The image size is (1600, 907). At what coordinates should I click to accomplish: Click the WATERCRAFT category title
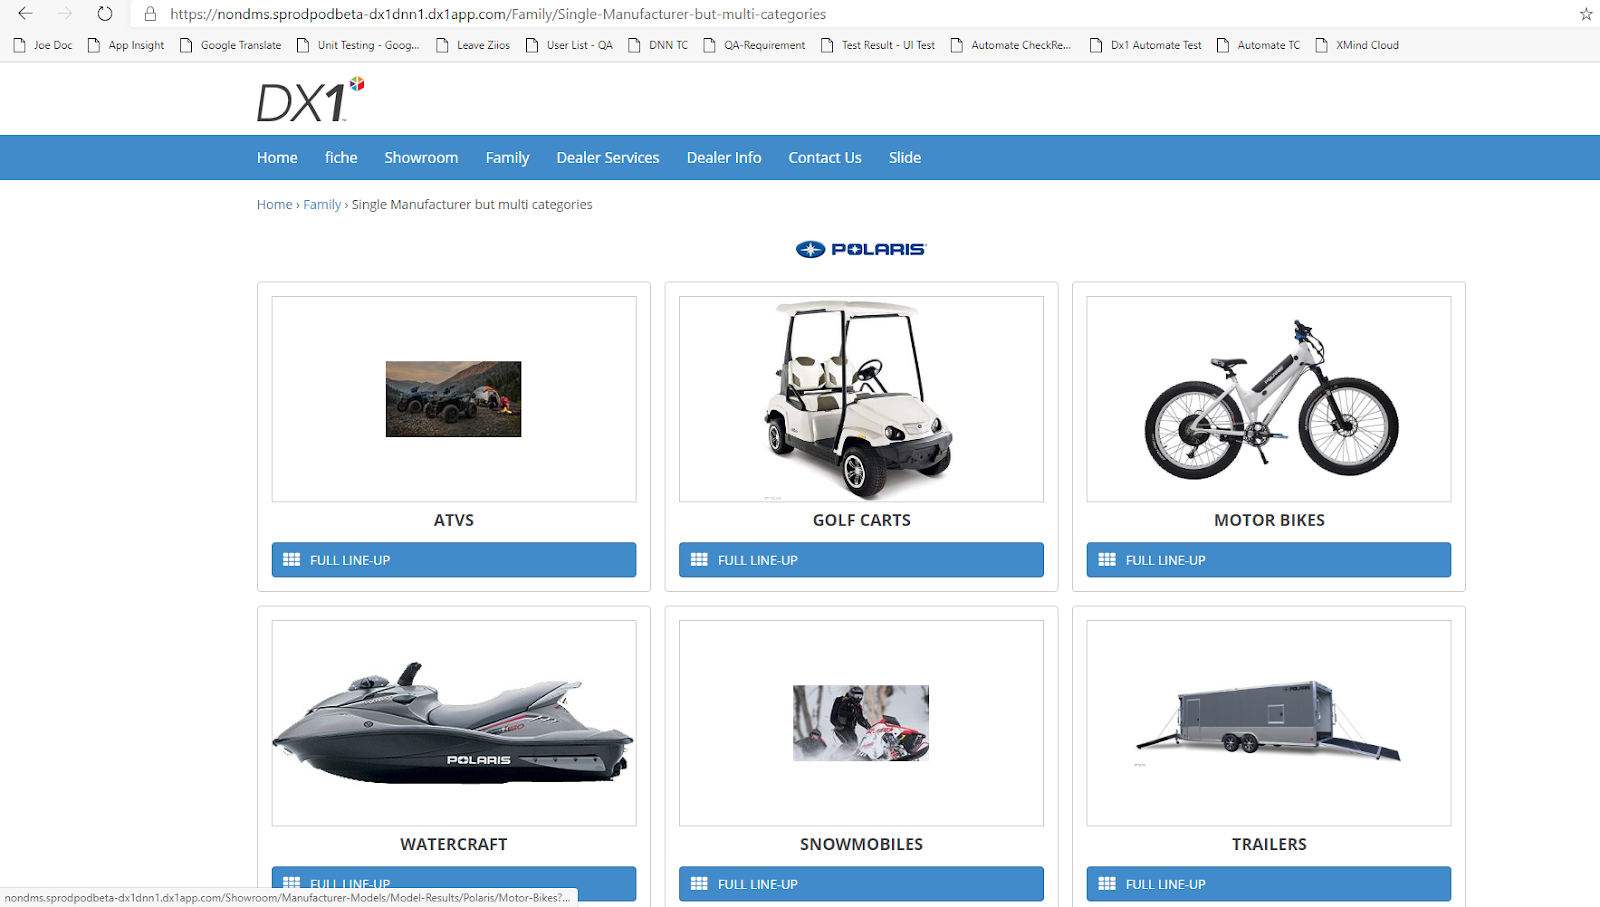point(454,844)
